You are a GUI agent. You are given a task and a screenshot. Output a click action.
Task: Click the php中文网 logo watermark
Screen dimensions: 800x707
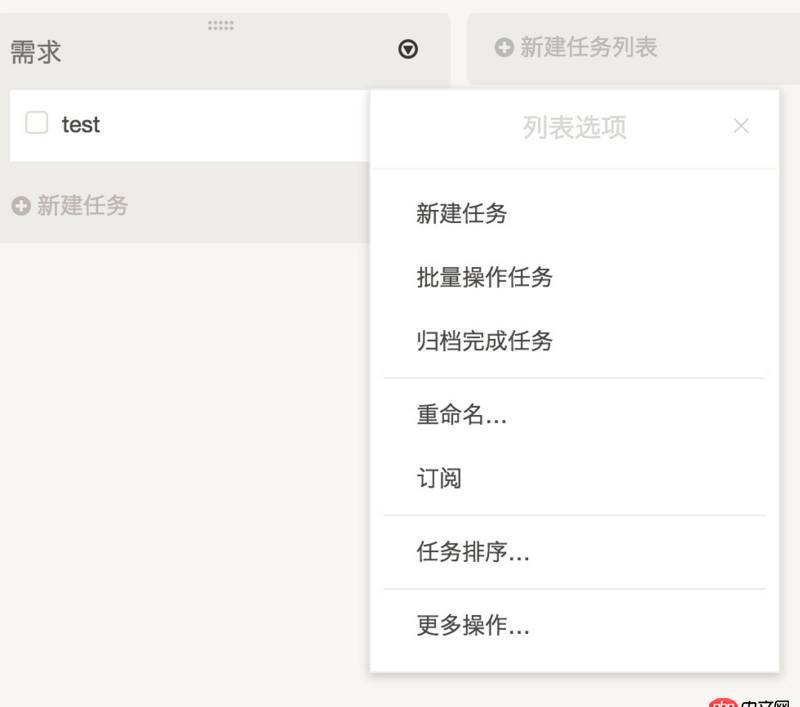(753, 700)
